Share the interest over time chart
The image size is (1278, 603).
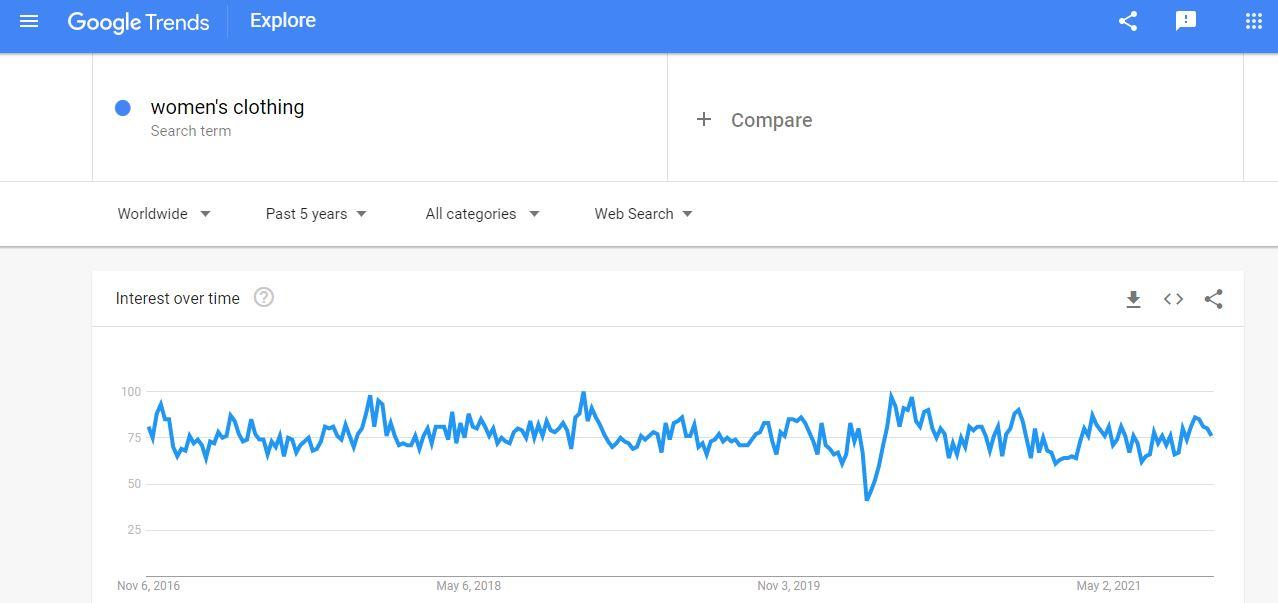1213,299
